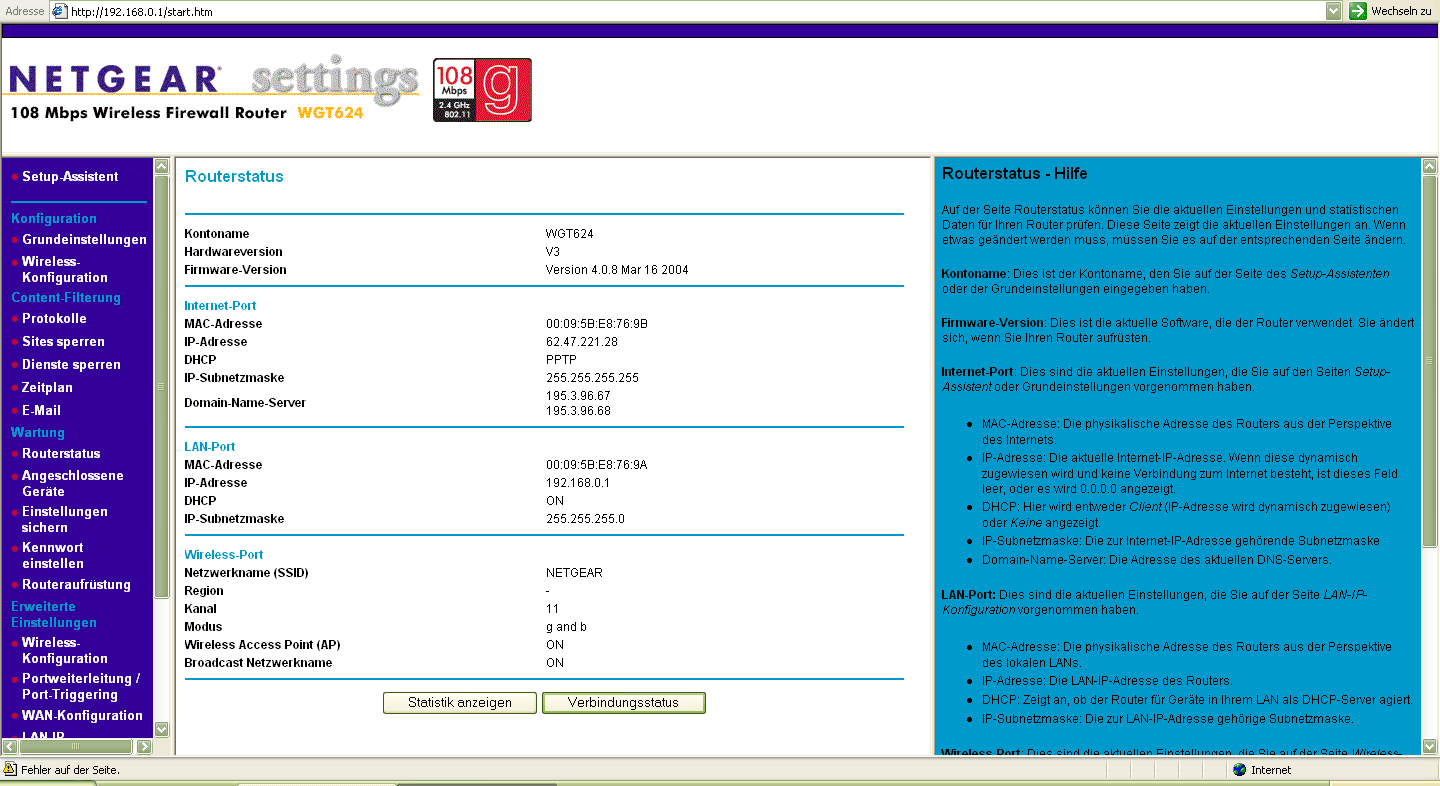Click help panel scrollbar up arrow
The image size is (1440, 786).
[x=1429, y=166]
